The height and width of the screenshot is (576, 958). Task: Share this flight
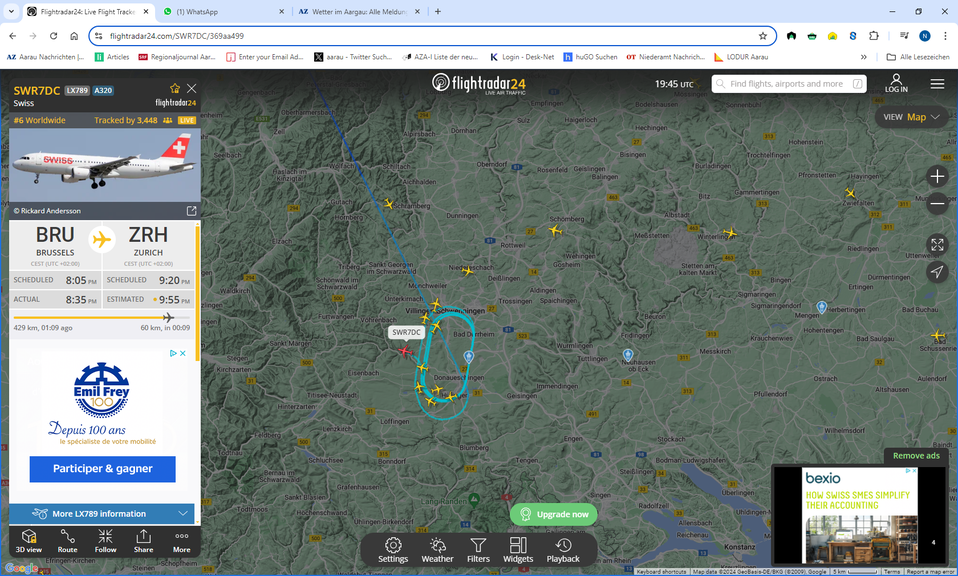coord(144,541)
